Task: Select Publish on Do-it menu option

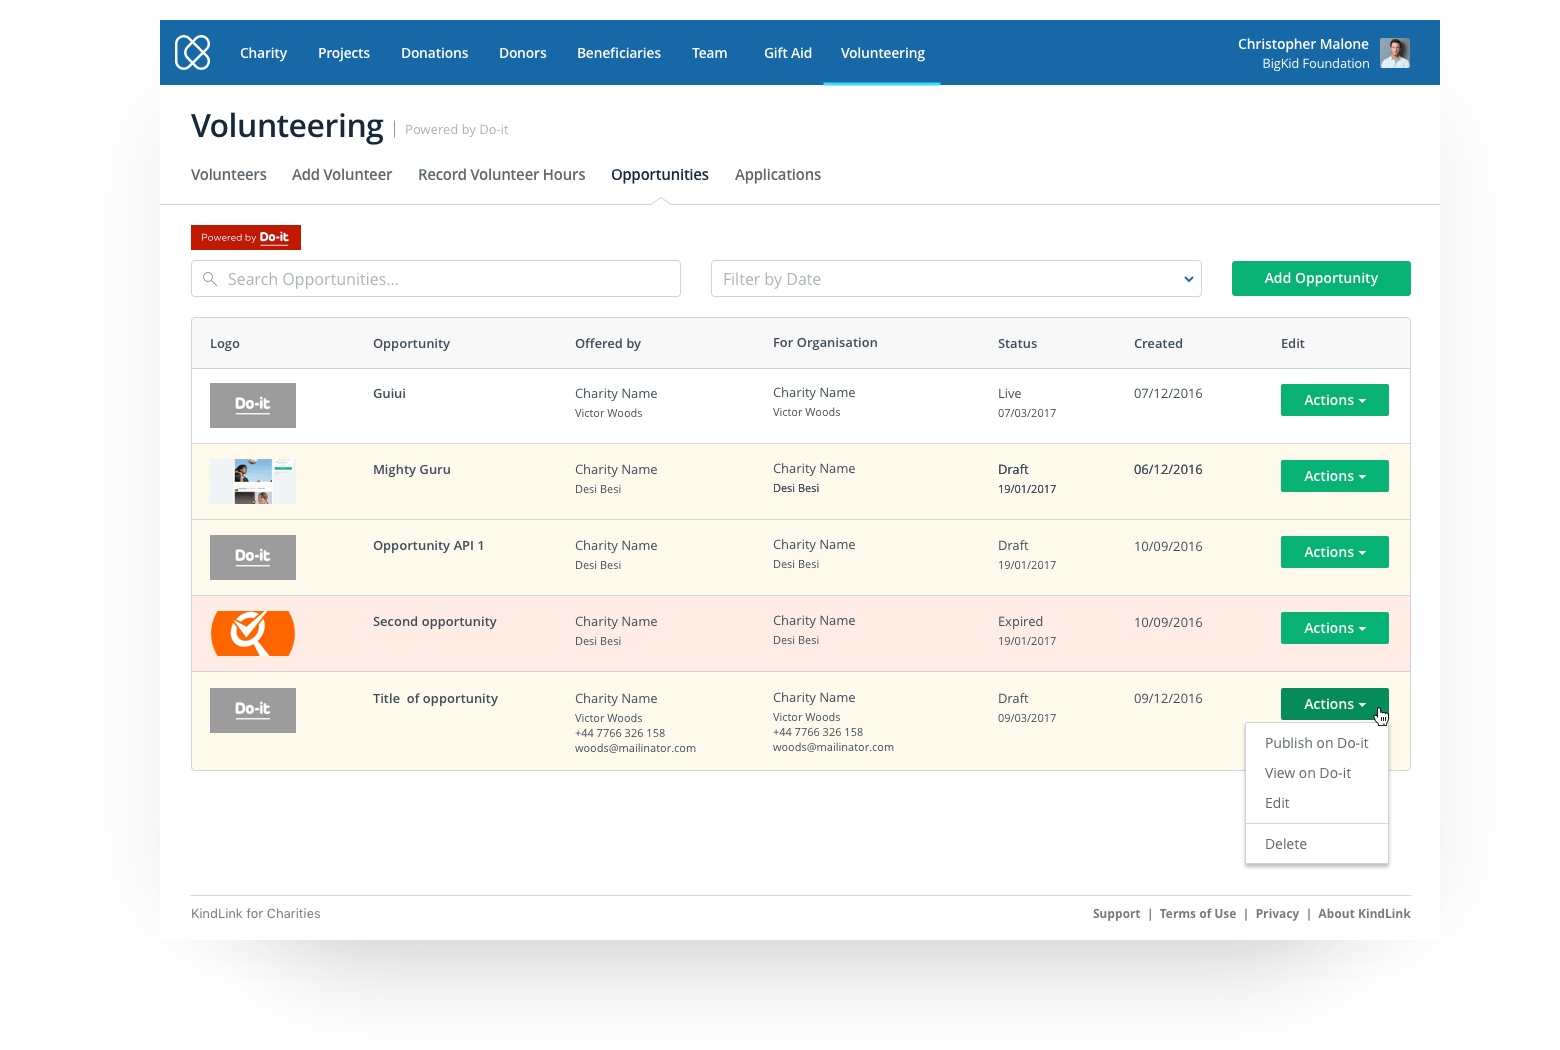Action: (1316, 743)
